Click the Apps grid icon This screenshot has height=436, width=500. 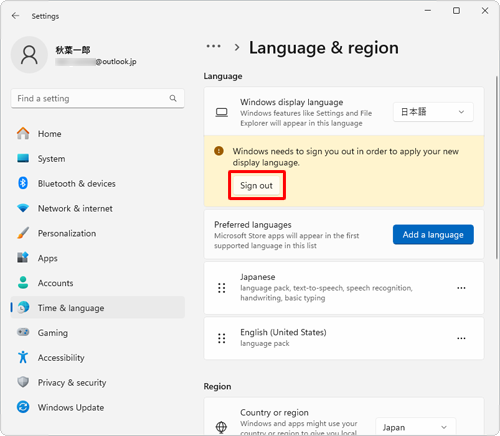point(23,258)
